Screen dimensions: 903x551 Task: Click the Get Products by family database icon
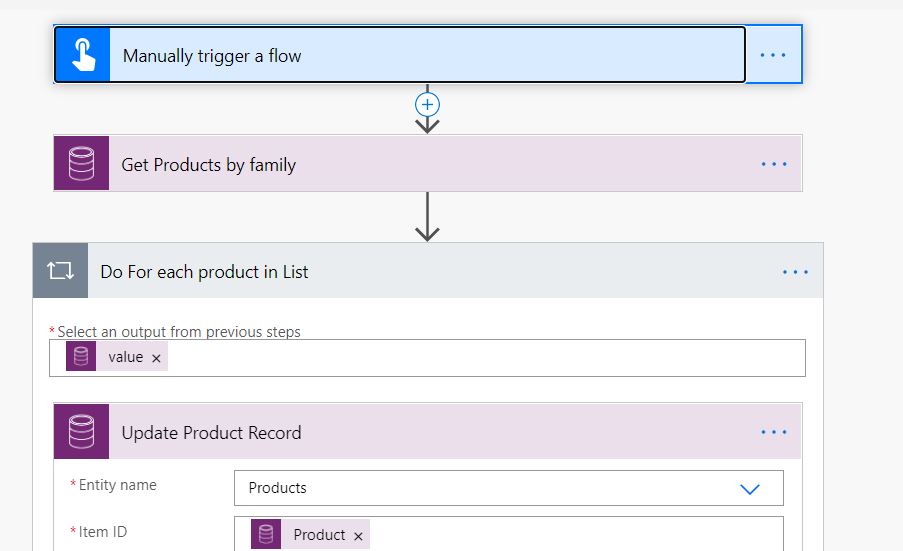[81, 164]
